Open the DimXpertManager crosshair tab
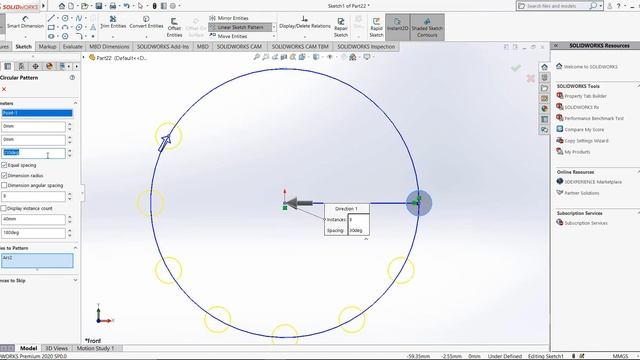Screen dimensions: 640x360 (36, 66)
